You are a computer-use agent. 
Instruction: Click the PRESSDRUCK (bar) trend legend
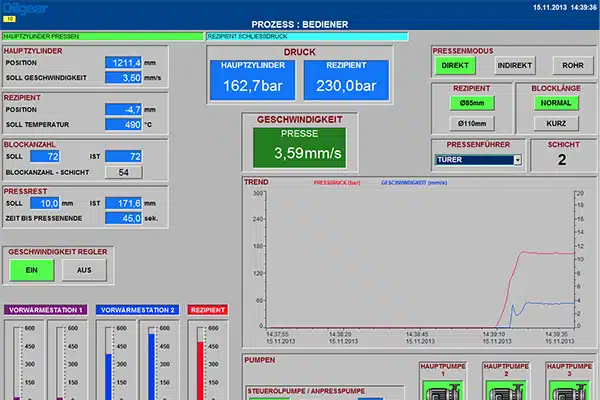[337, 183]
